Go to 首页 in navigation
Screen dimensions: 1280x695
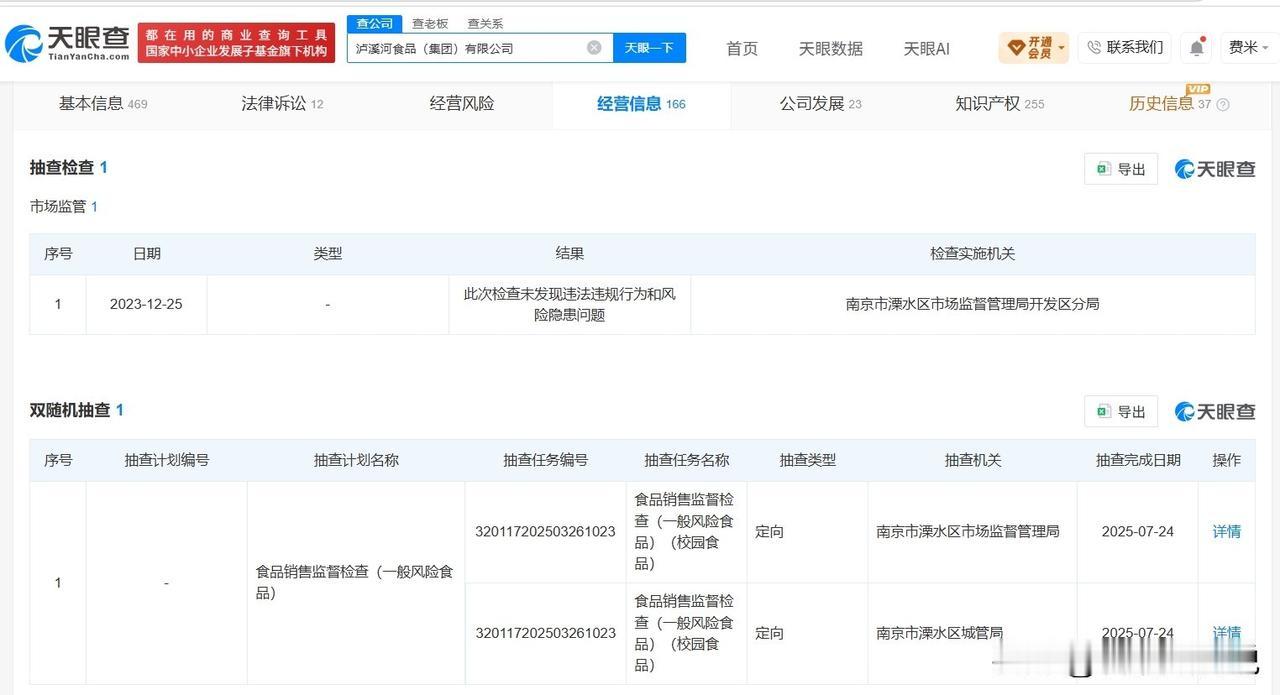tap(742, 48)
